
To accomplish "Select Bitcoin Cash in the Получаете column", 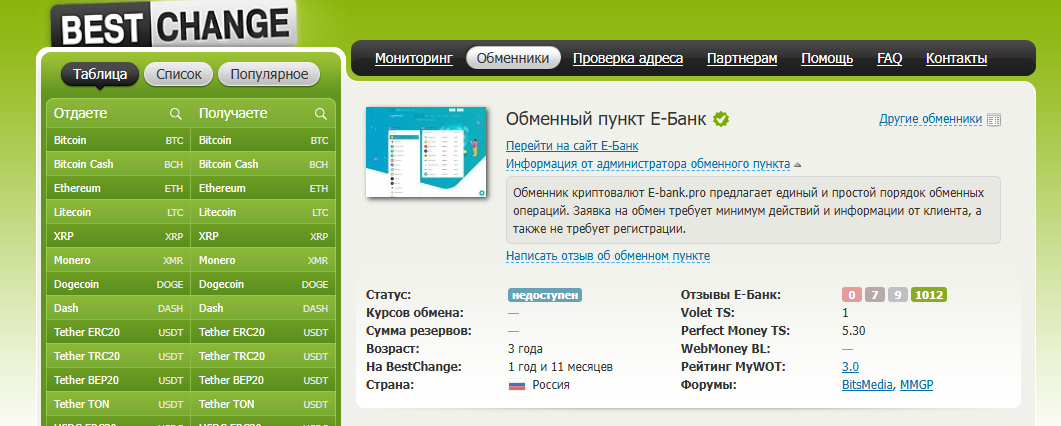I will [263, 164].
